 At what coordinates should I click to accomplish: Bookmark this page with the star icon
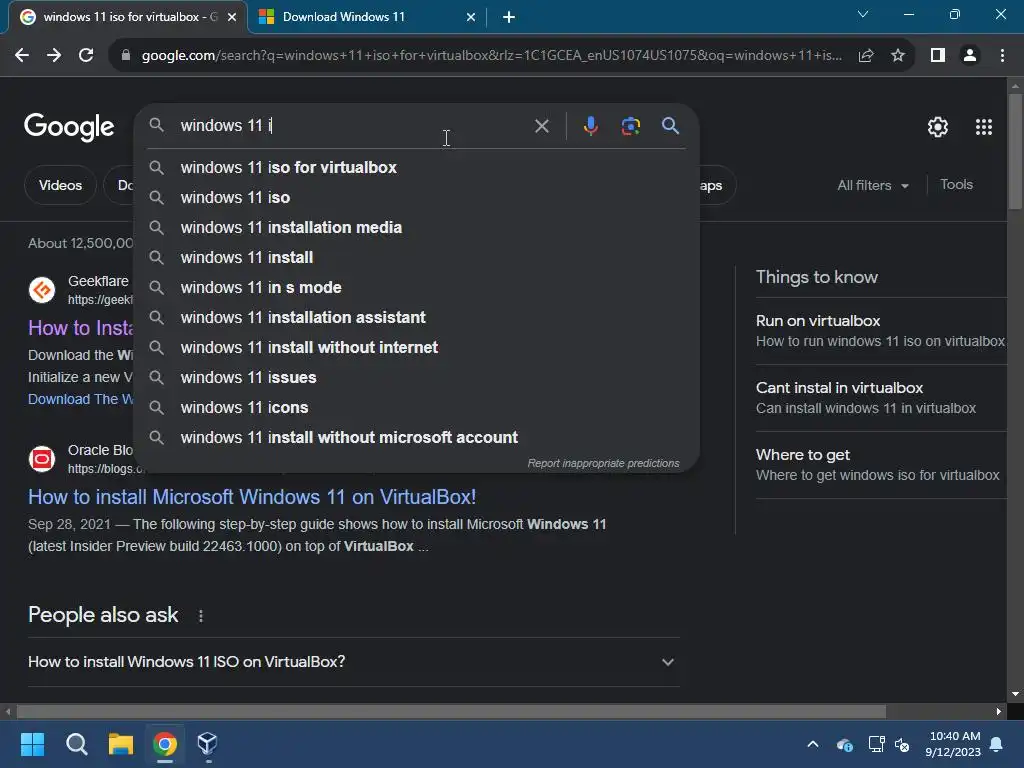click(898, 56)
